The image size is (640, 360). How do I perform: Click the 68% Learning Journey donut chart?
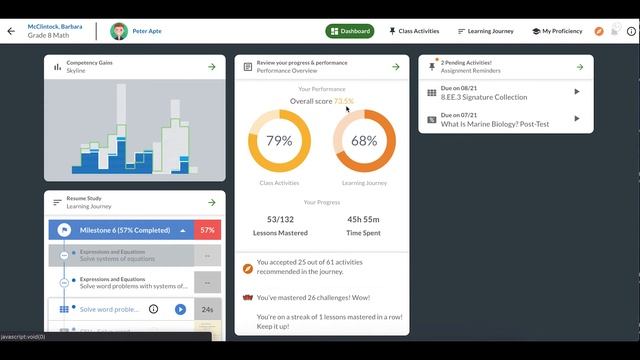(364, 141)
